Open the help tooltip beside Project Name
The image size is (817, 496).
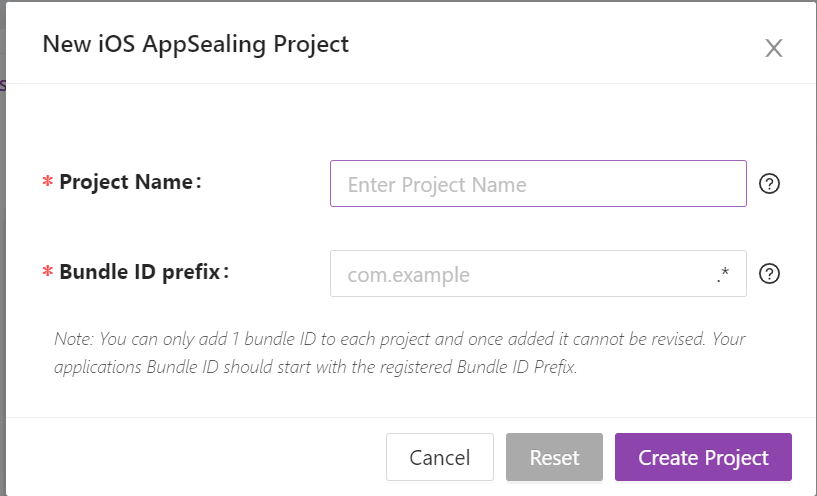(x=769, y=183)
